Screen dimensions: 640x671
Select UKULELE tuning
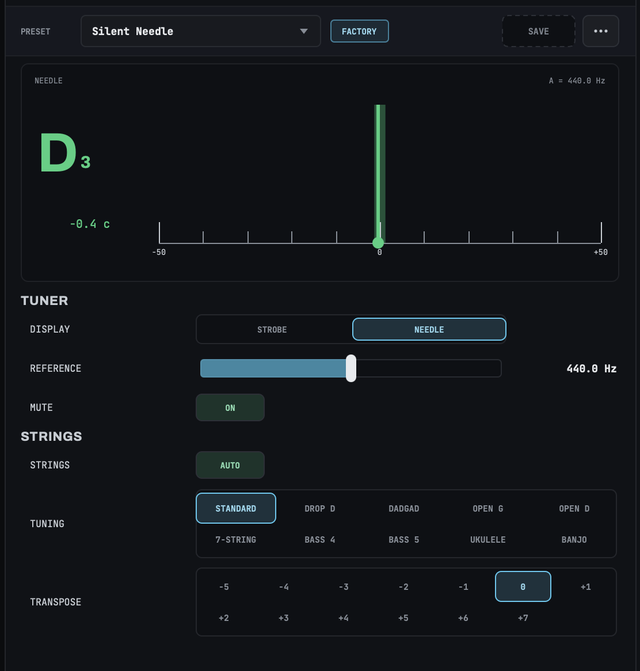point(488,540)
